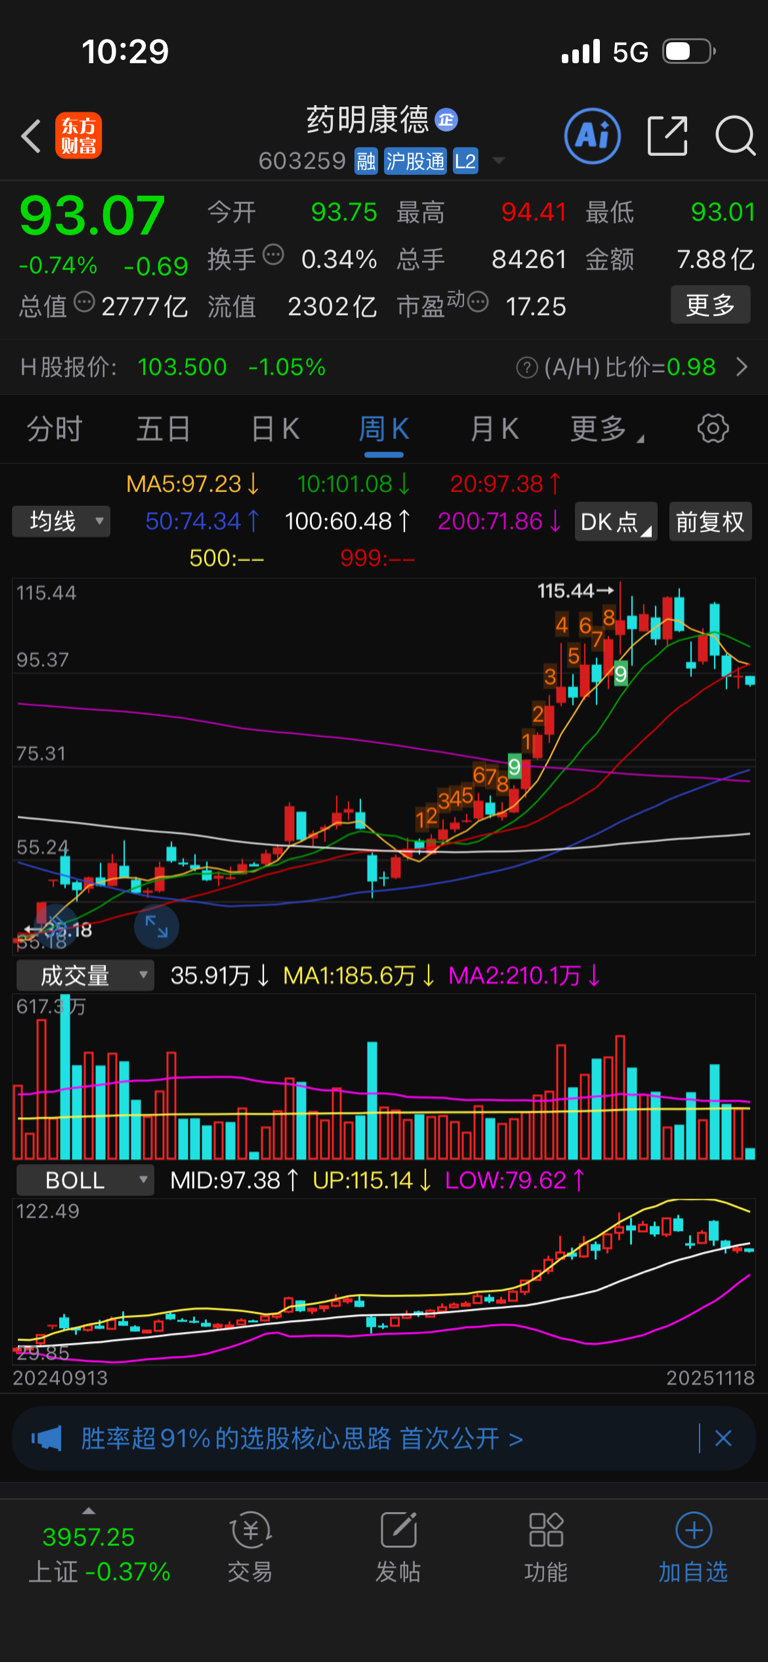Tap the 3957.25 上证 index value
Screen dimensions: 768x1663
pyautogui.click(x=88, y=1537)
